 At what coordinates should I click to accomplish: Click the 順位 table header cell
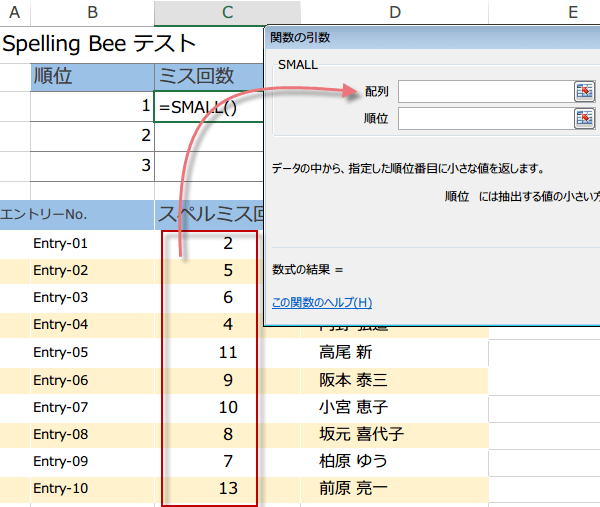[92, 76]
